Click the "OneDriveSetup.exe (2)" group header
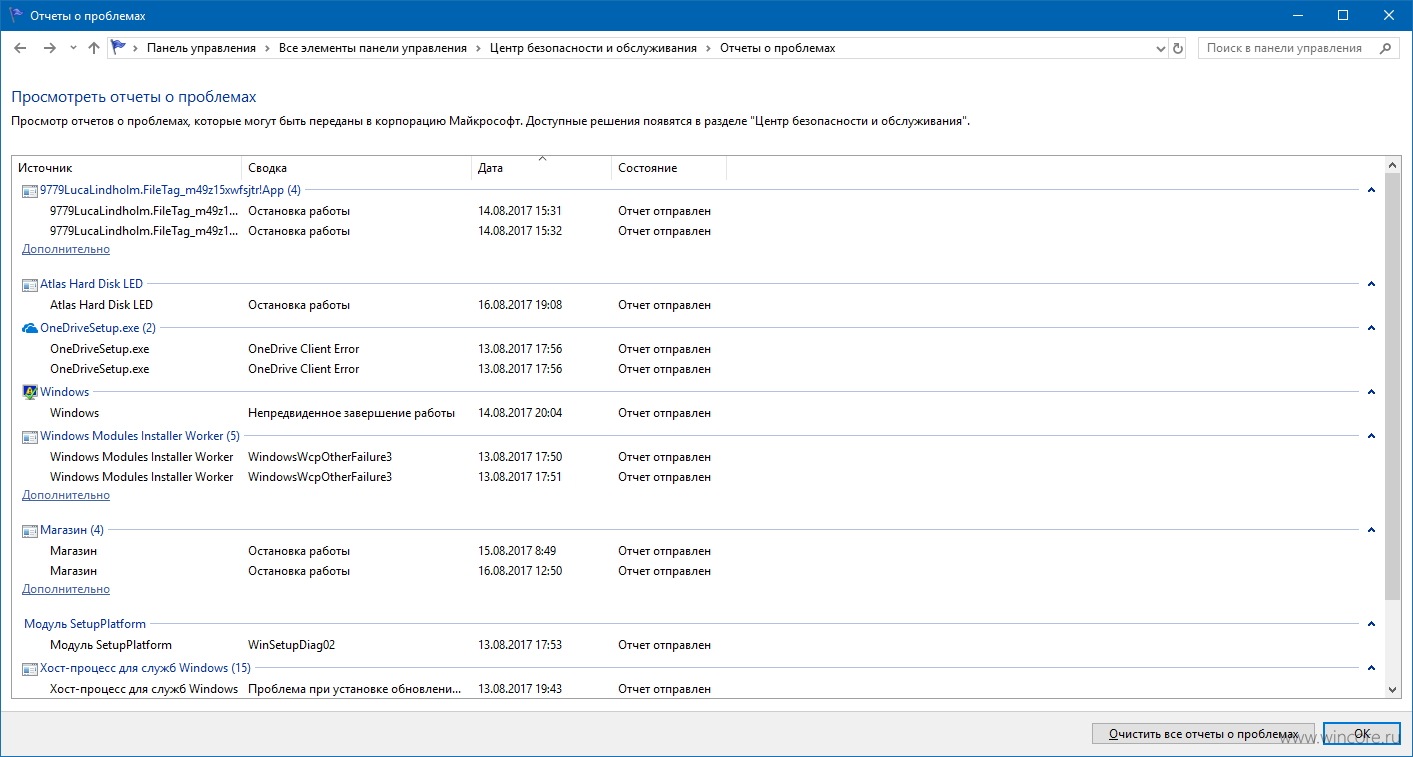 coord(98,328)
